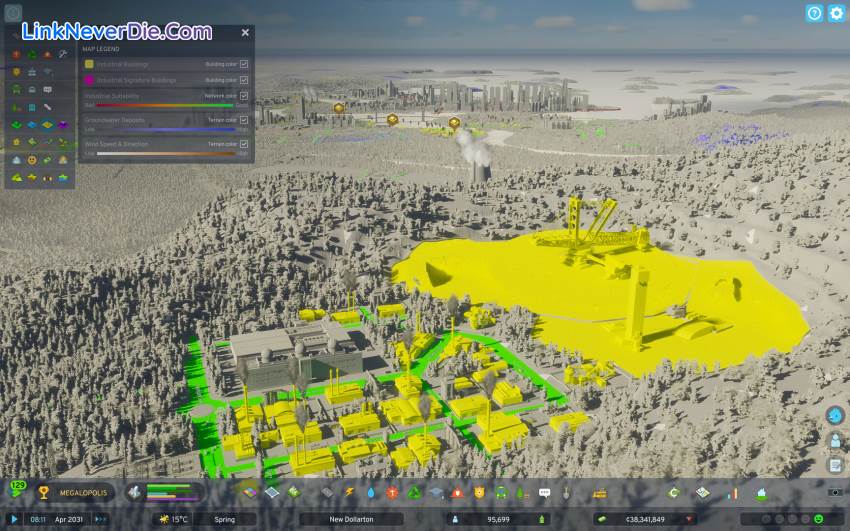
Task: Open photo mode camera
Action: 835,493
